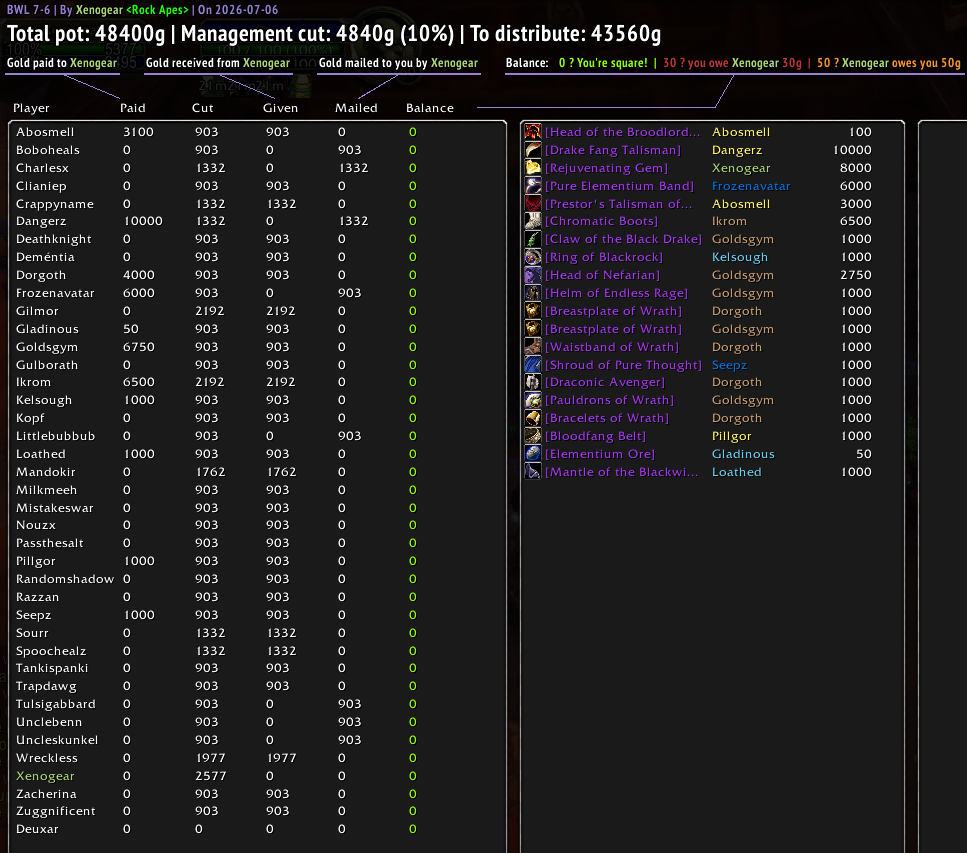Open the [Elementium Ore] item link
Viewport: 967px width, 853px height.
(x=599, y=454)
